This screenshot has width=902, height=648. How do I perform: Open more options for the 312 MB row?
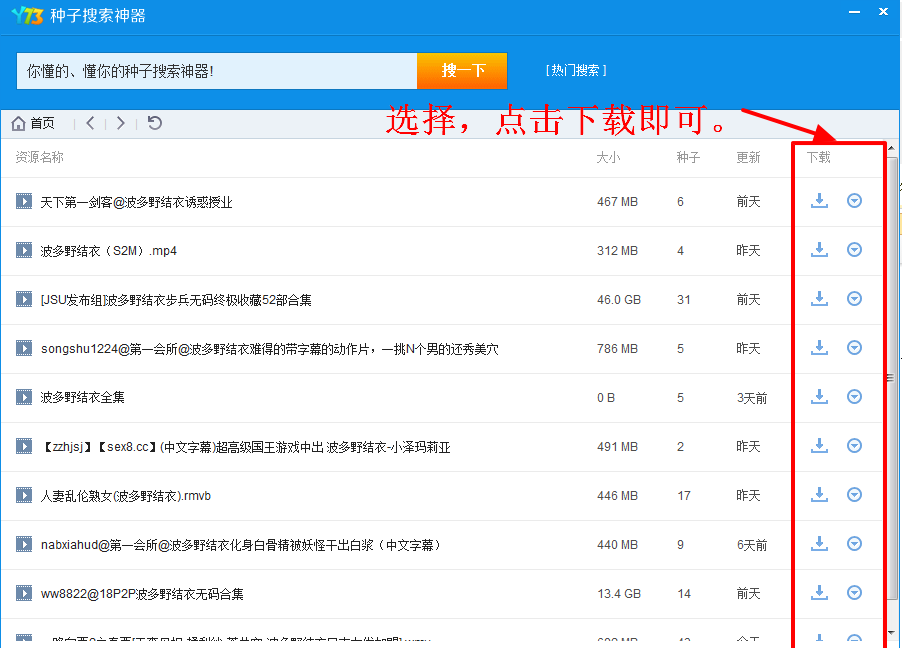click(x=854, y=249)
